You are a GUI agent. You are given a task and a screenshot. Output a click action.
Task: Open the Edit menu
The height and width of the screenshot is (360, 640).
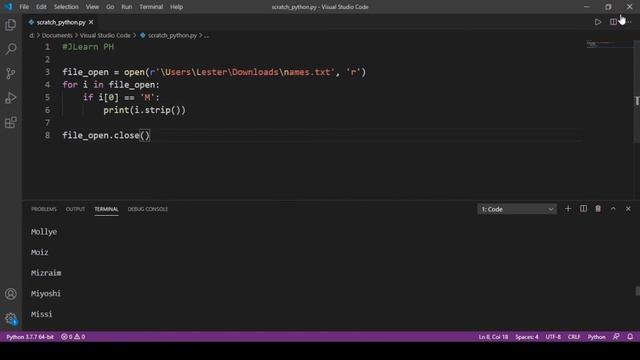point(41,7)
